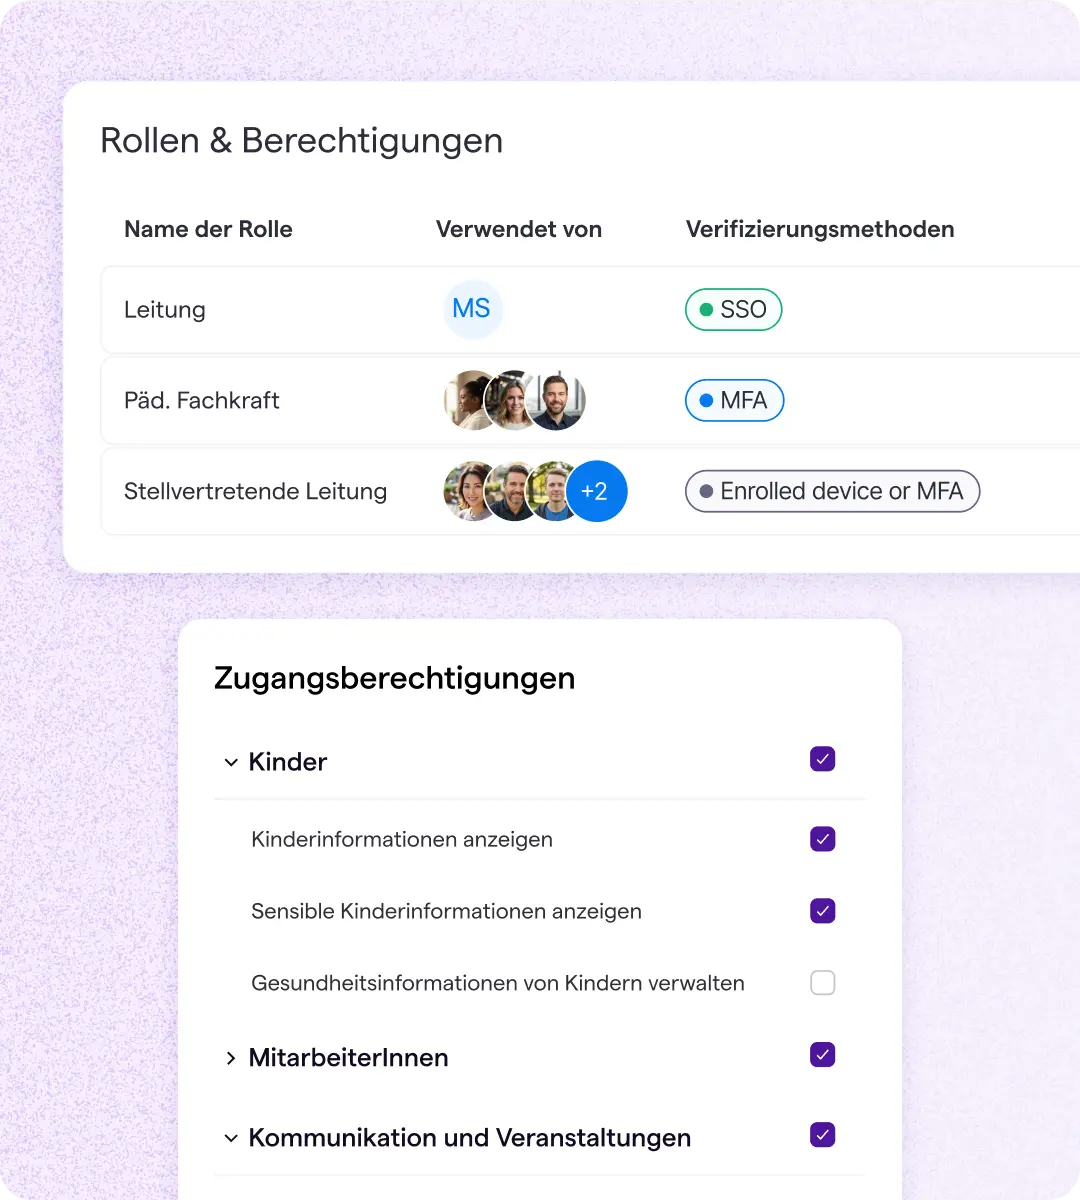Uncheck Kinderinformationen anzeigen checkbox
The height and width of the screenshot is (1200, 1080).
tap(823, 839)
